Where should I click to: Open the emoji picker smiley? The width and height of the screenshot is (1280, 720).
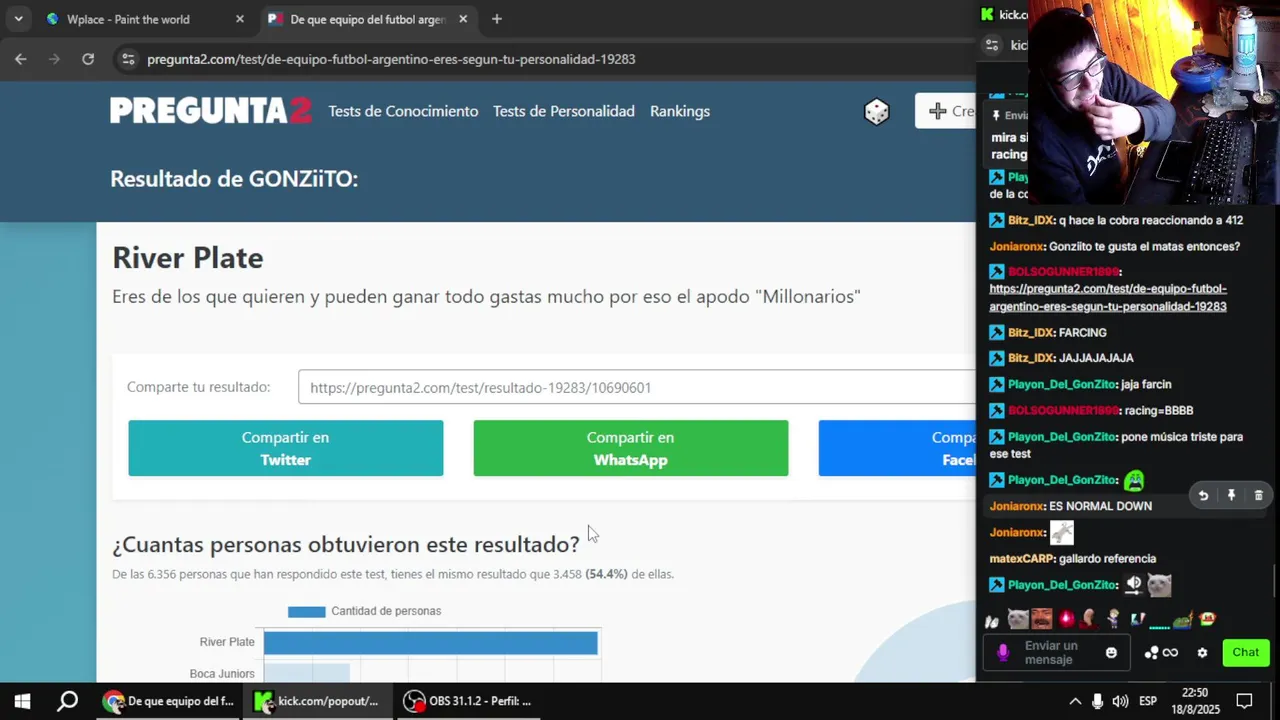pos(1111,653)
